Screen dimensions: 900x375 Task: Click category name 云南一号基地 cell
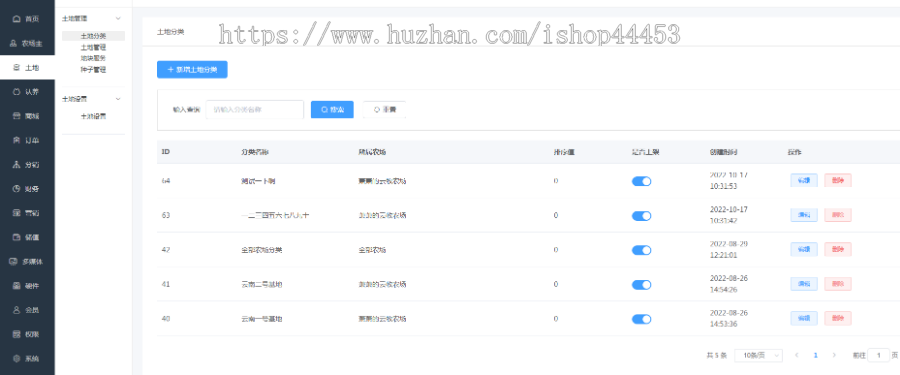262,319
